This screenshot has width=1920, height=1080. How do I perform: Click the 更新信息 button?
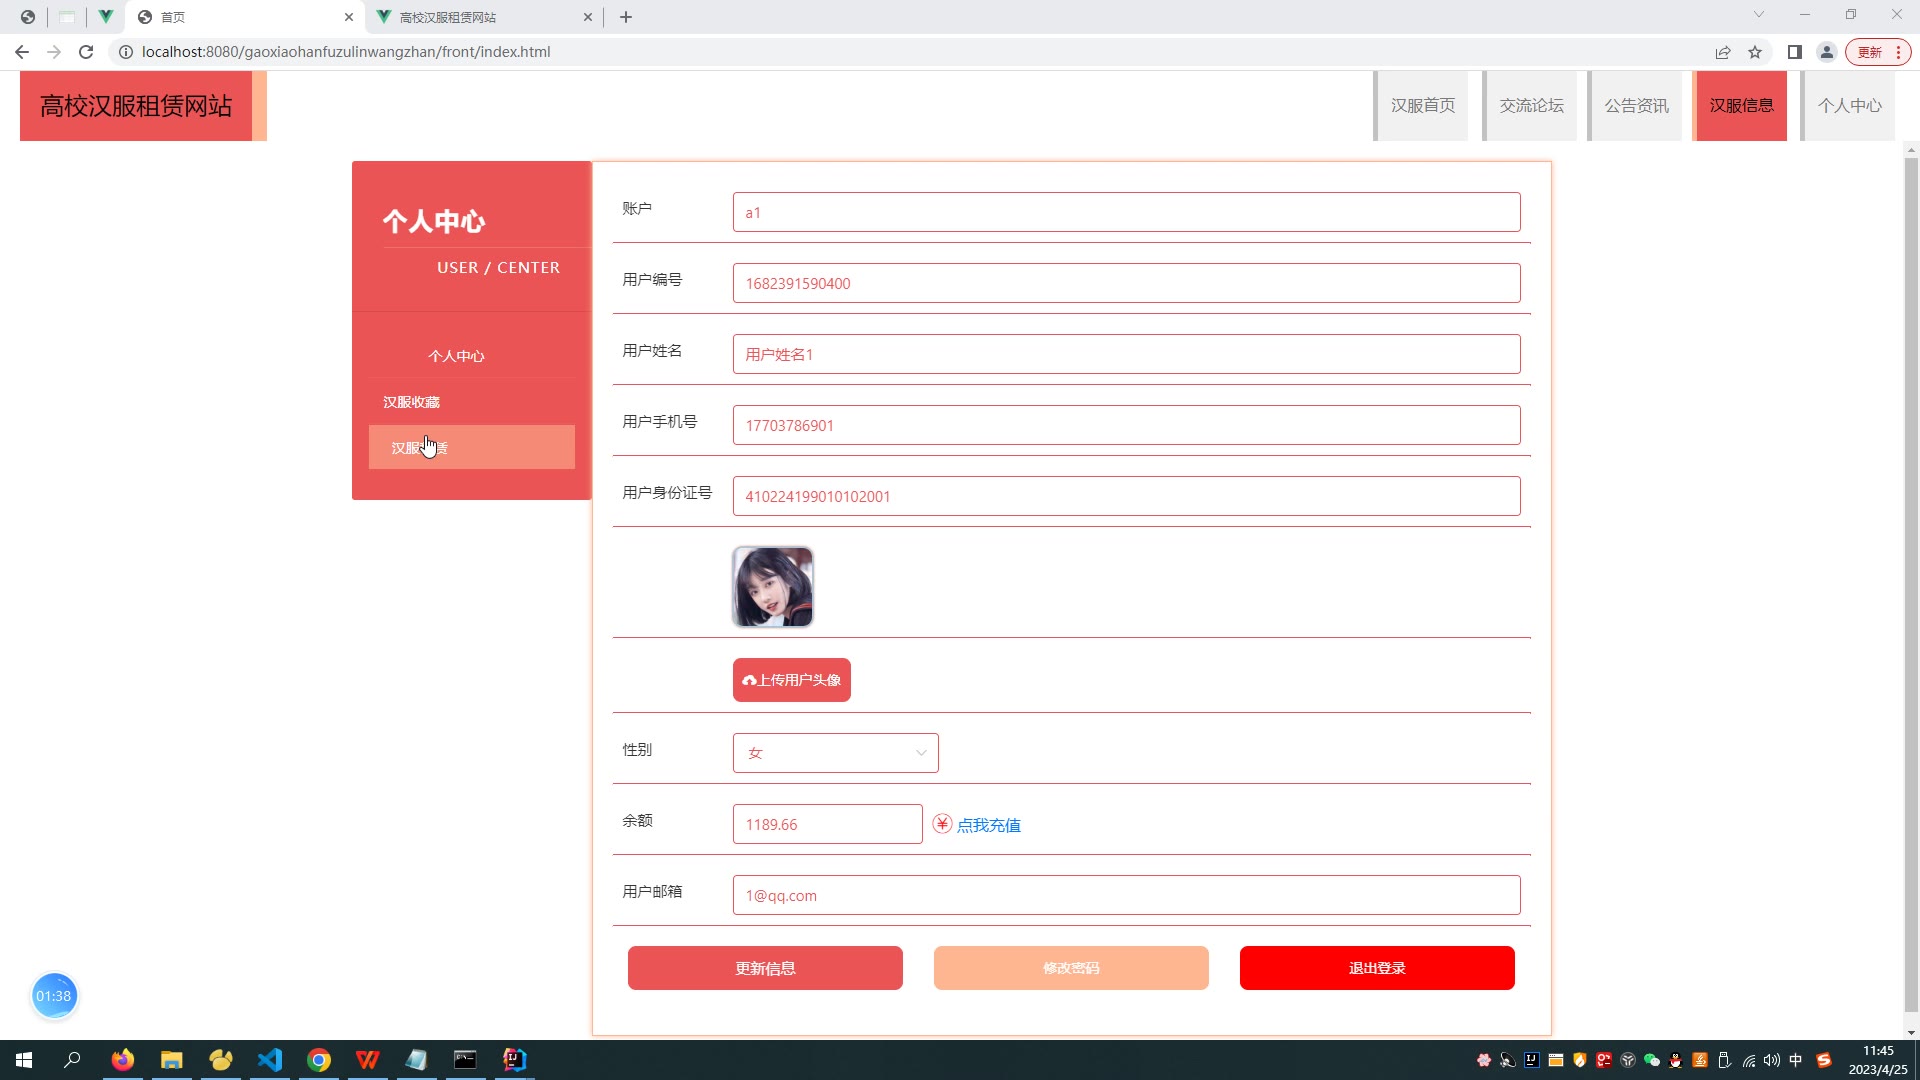coord(765,968)
